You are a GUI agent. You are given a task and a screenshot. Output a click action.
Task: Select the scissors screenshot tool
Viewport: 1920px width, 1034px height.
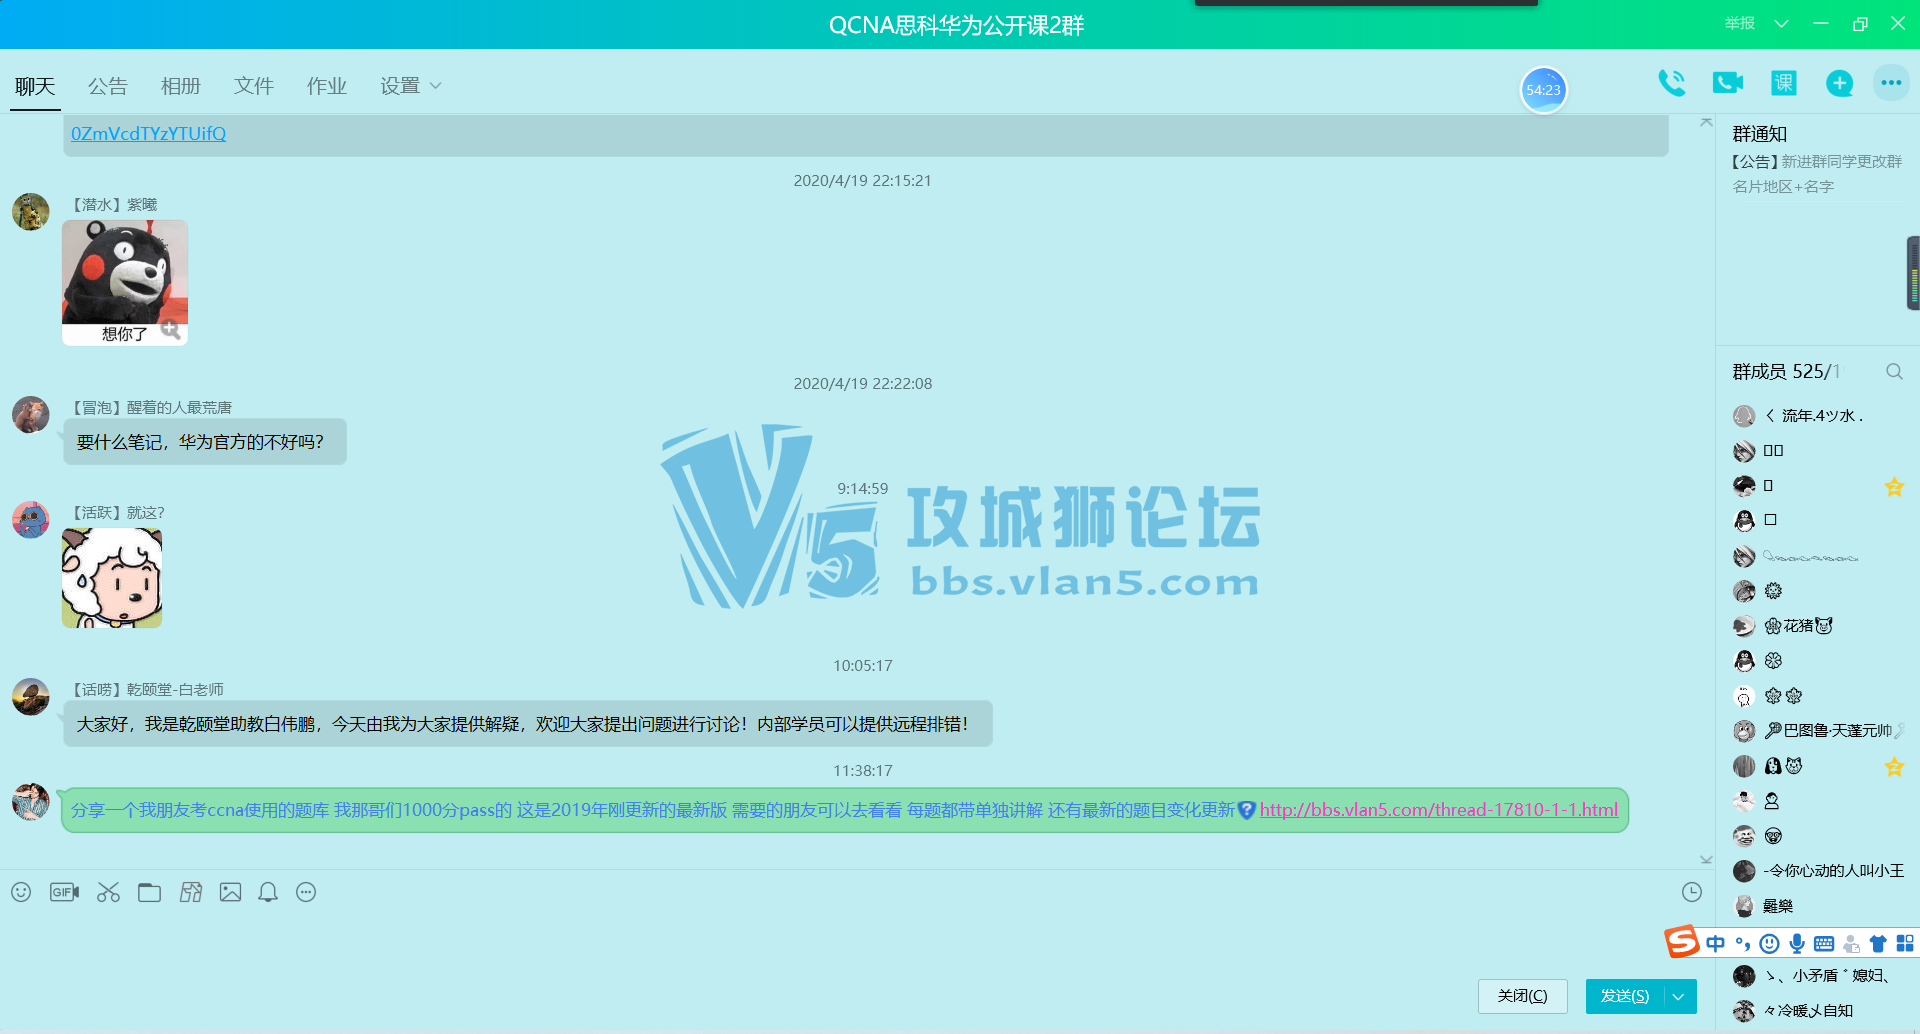(x=108, y=892)
